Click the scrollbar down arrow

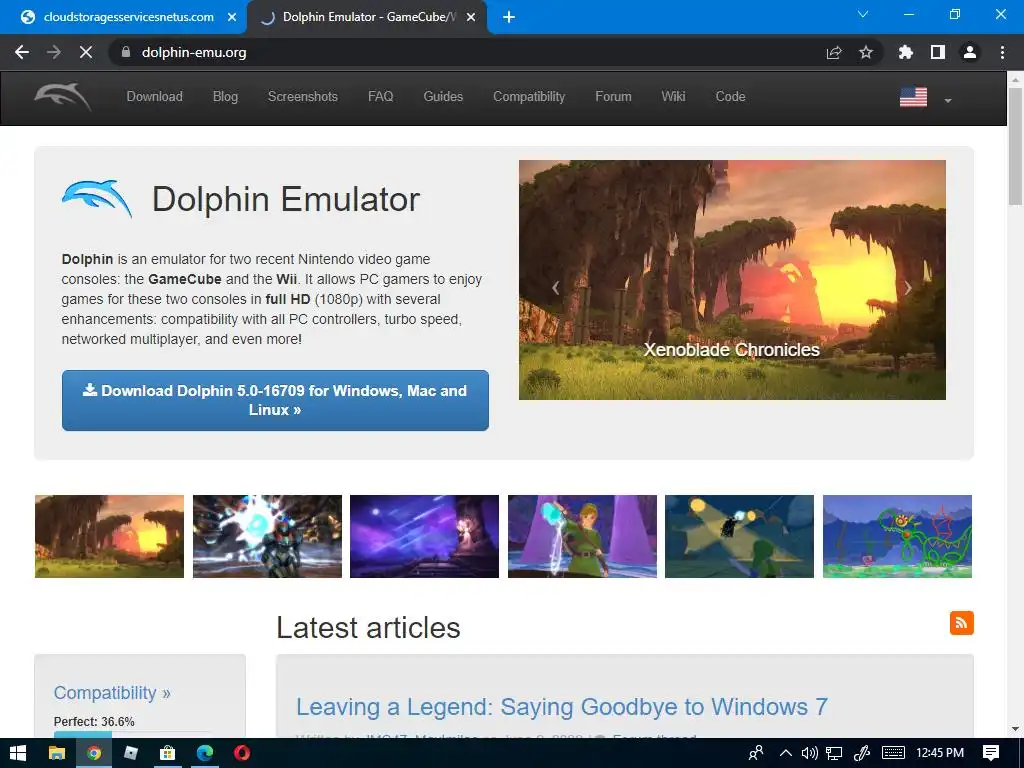coord(1015,729)
